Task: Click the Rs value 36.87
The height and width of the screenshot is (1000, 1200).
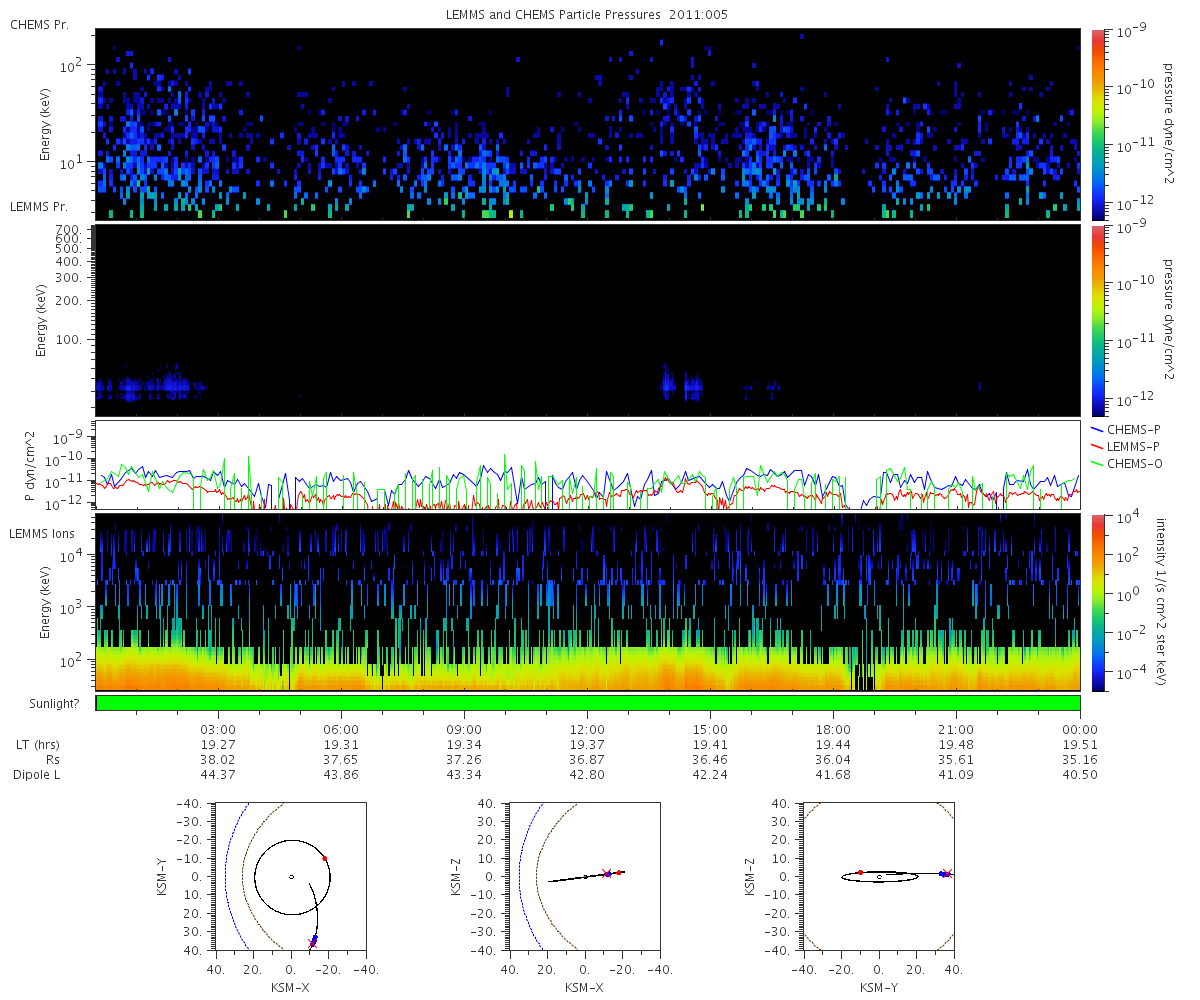Action: click(587, 759)
